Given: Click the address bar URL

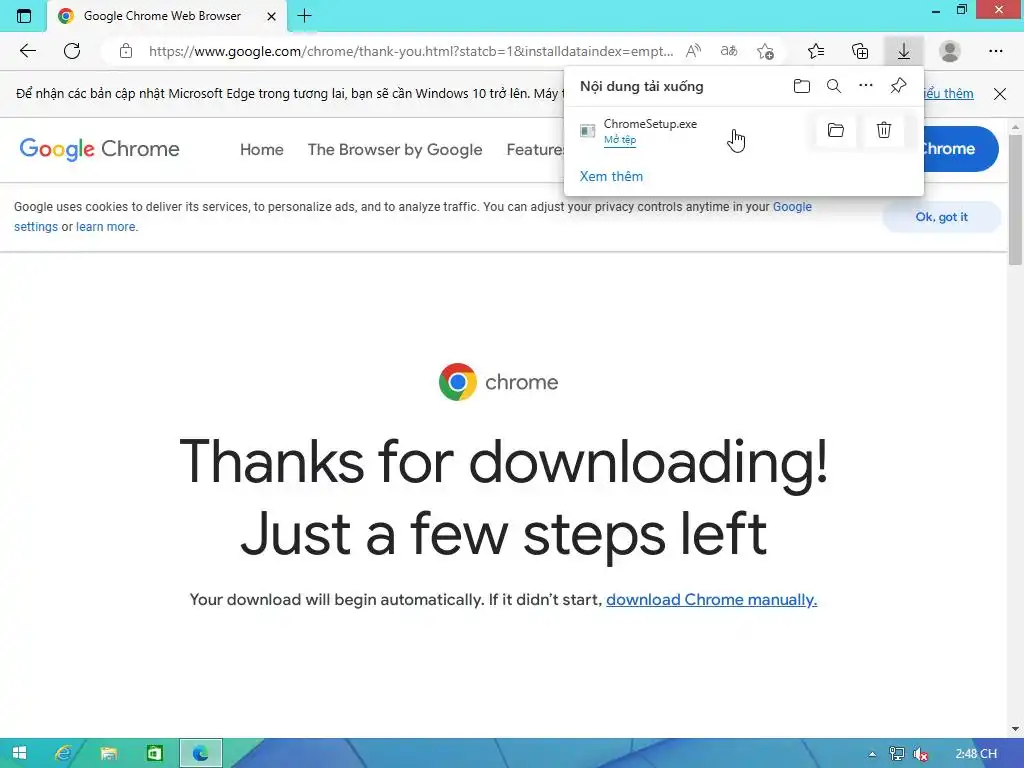Looking at the screenshot, I should [x=410, y=51].
